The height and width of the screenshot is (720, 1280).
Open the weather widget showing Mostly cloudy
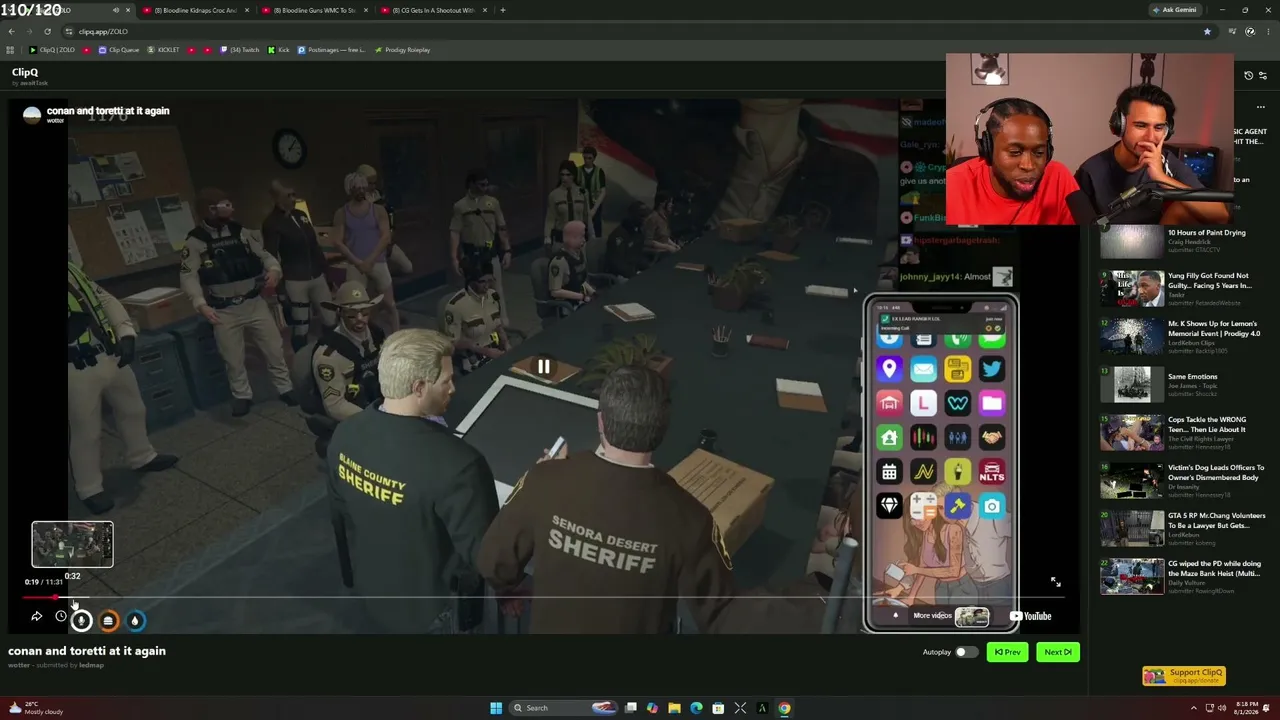[x=36, y=708]
